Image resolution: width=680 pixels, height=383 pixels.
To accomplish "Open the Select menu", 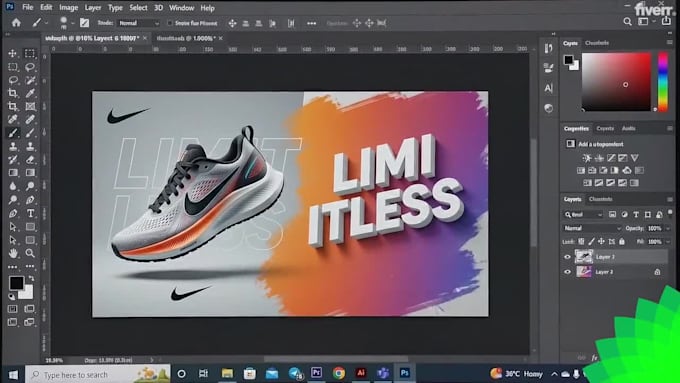I will click(138, 7).
